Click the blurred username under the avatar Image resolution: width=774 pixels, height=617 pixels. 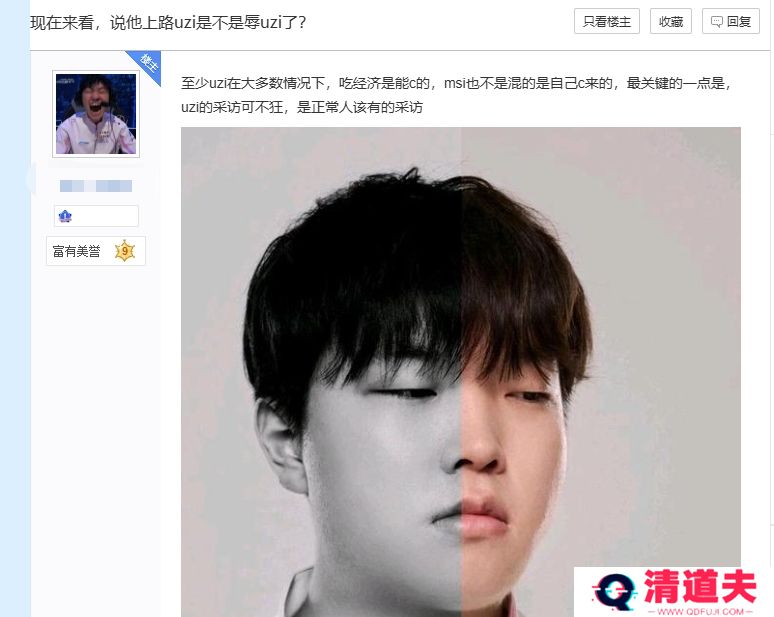[x=96, y=186]
